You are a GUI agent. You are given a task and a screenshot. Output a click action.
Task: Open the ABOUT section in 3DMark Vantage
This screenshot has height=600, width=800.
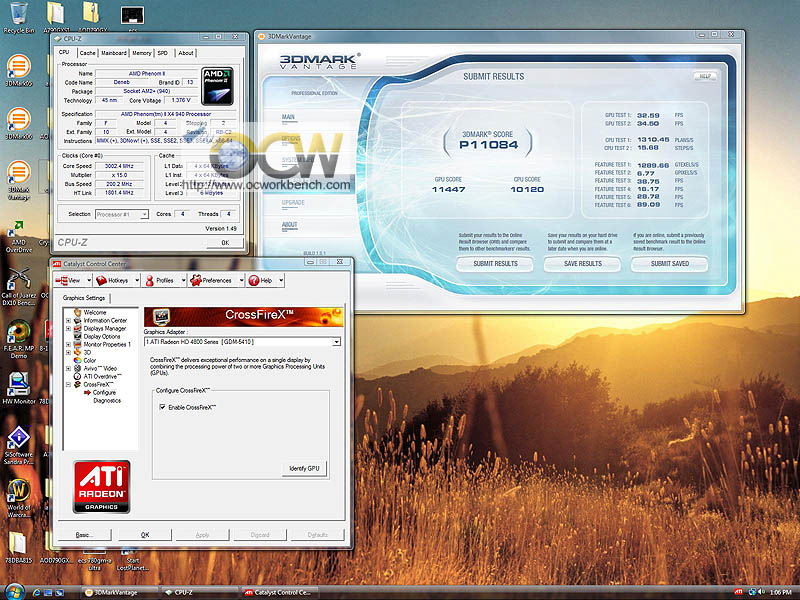coord(289,224)
